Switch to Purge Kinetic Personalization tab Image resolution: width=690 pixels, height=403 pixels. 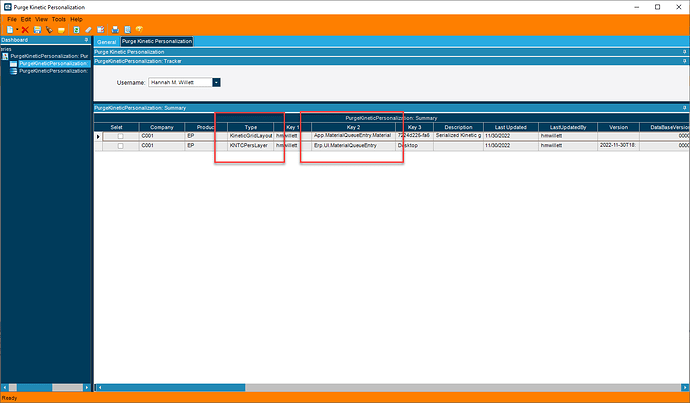pyautogui.click(x=157, y=41)
